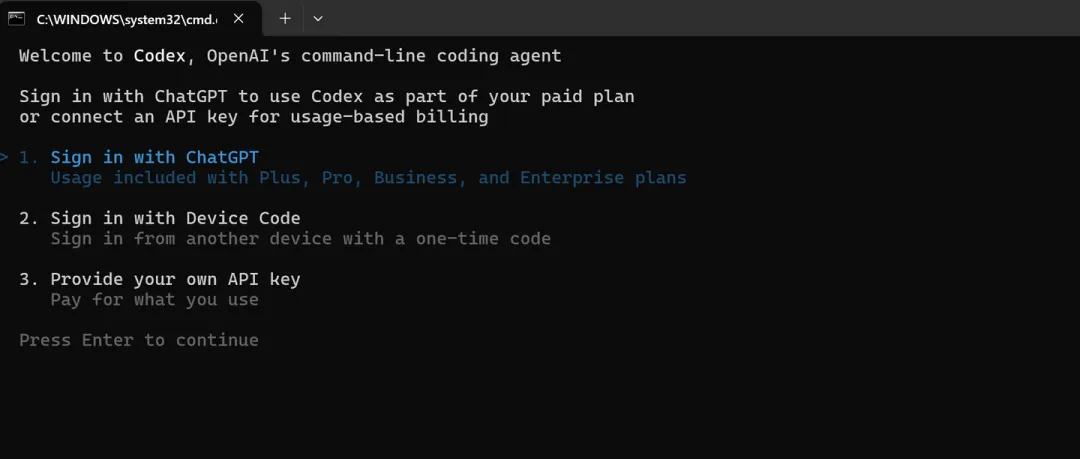Click the empty title bar area
This screenshot has height=459, width=1080.
tap(703, 18)
